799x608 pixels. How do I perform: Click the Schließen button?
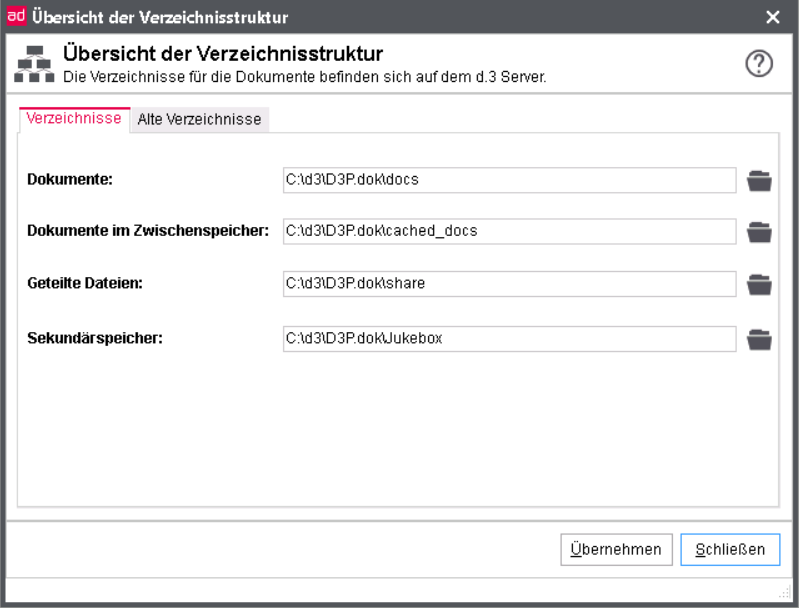[730, 549]
